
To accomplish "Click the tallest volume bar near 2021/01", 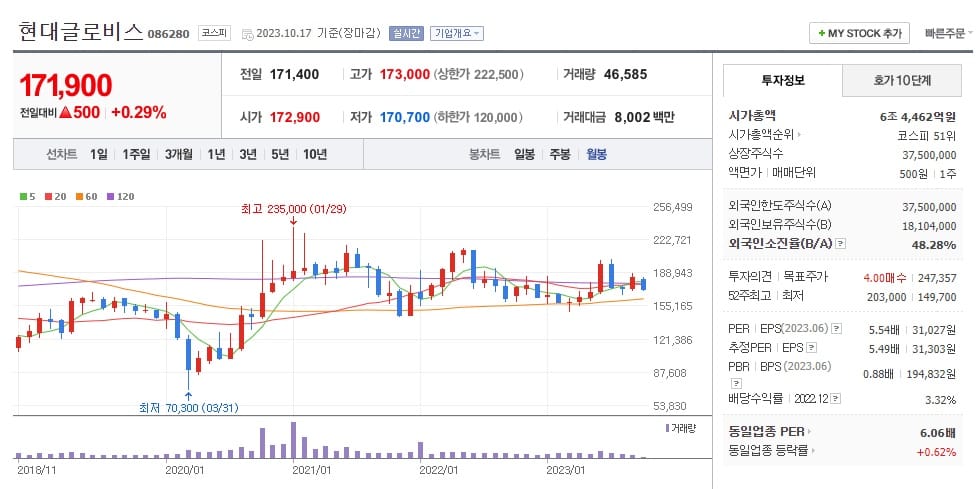I will [x=293, y=440].
